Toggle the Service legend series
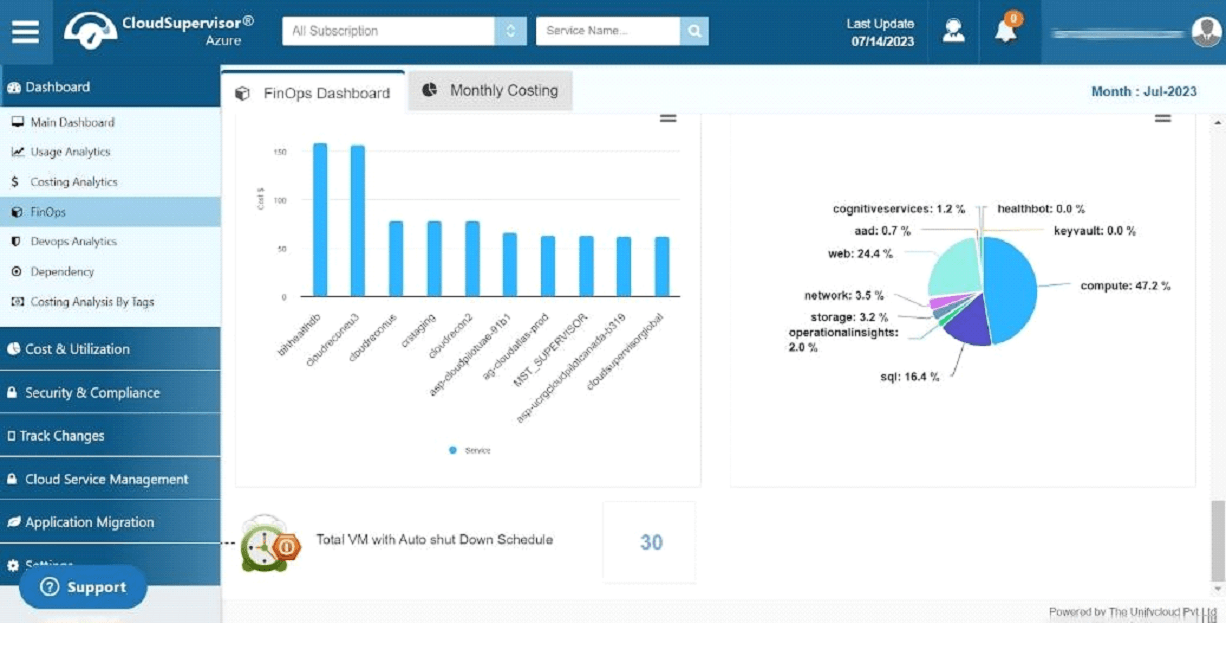This screenshot has height=648, width=1226. coord(470,451)
